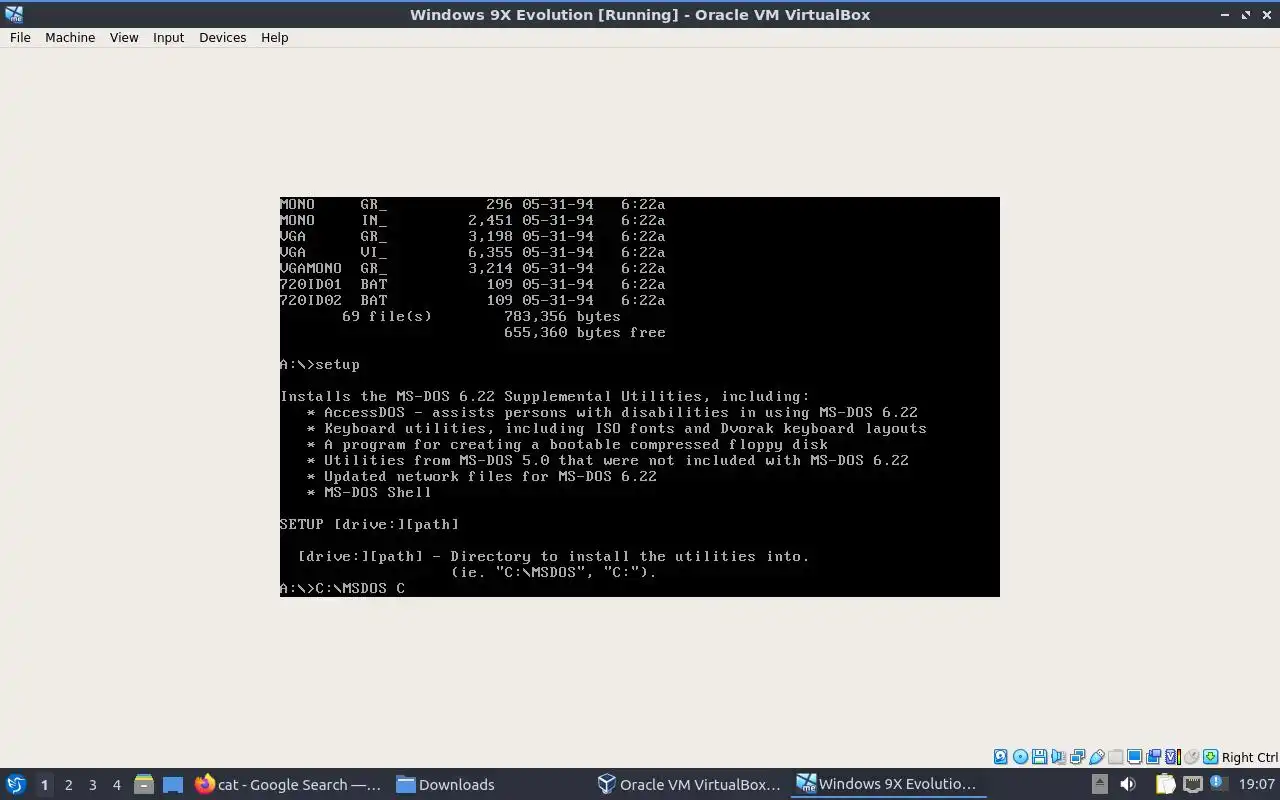The width and height of the screenshot is (1280, 800).
Task: Switch to workspace 3
Action: [92, 784]
